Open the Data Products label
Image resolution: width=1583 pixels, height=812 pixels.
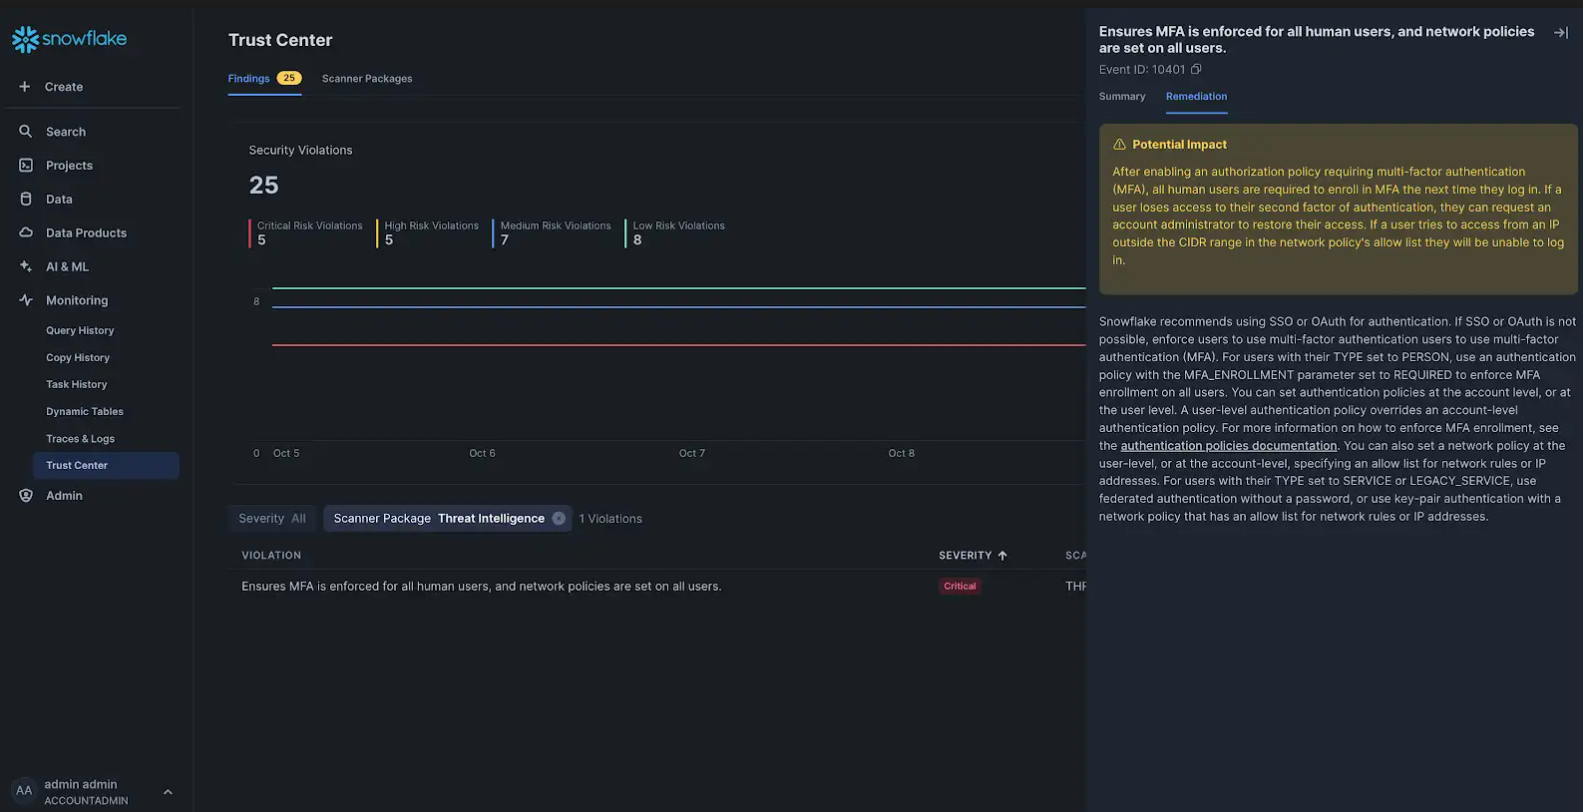pyautogui.click(x=86, y=233)
